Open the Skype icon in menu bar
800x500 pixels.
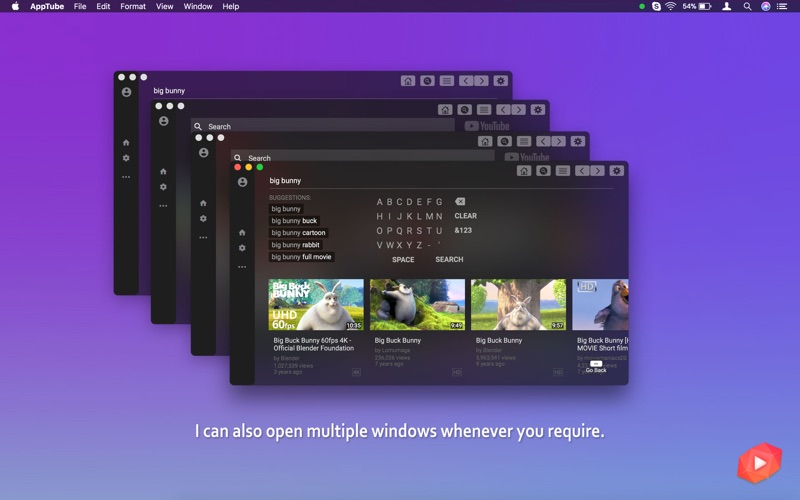656,6
